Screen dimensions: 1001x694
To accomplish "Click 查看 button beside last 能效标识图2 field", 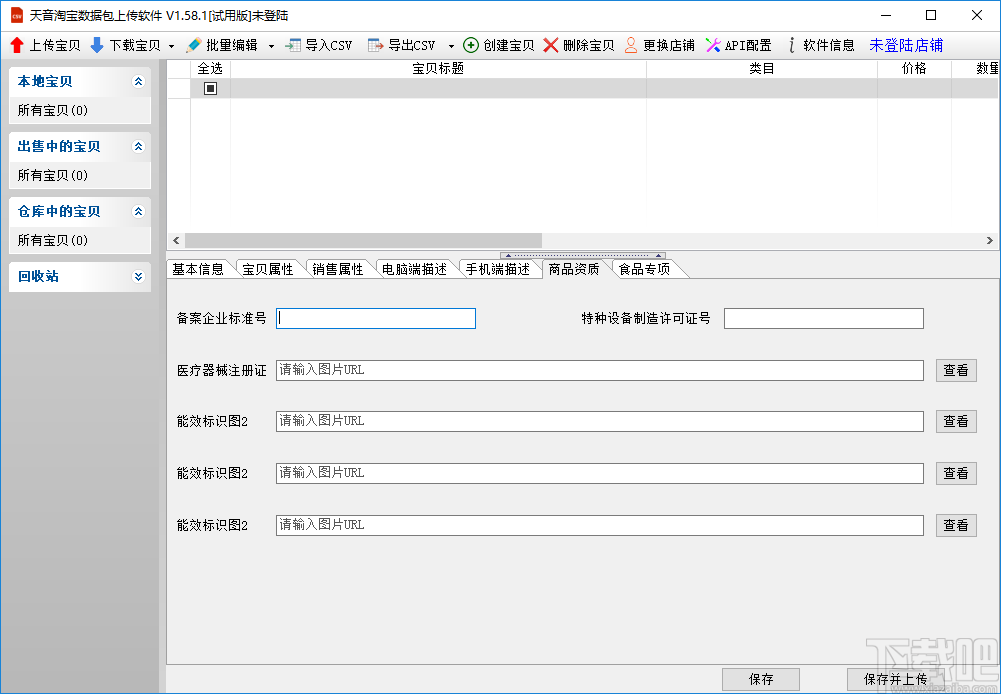I will point(956,525).
